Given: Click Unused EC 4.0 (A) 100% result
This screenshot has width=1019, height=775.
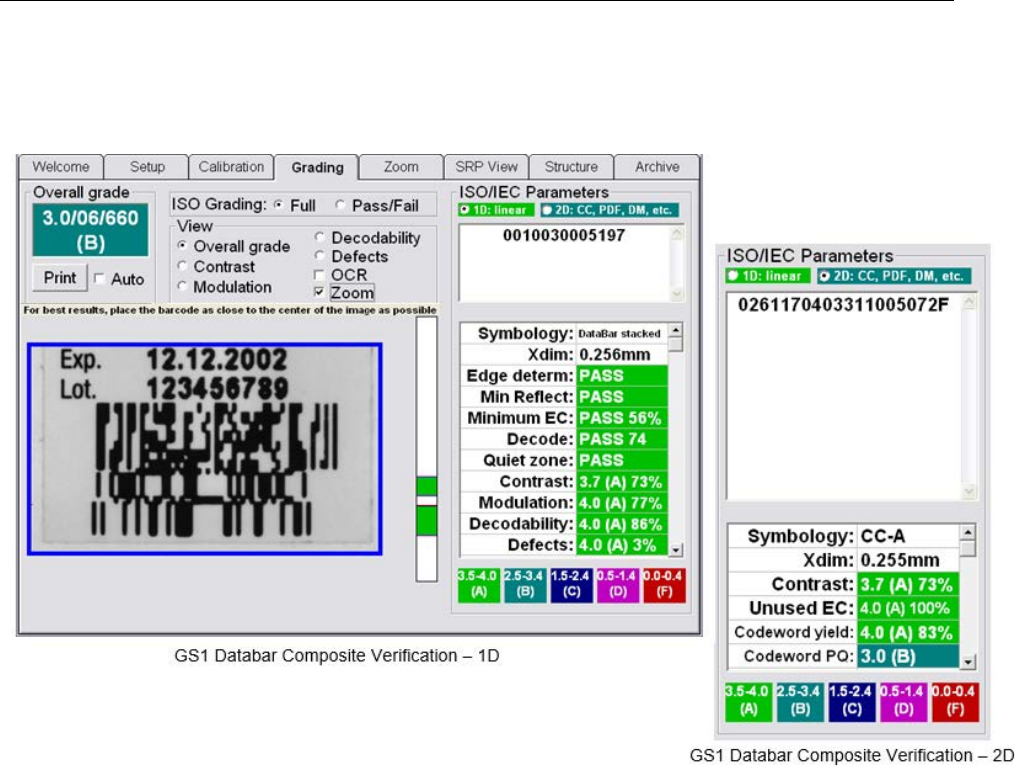Looking at the screenshot, I should (909, 608).
